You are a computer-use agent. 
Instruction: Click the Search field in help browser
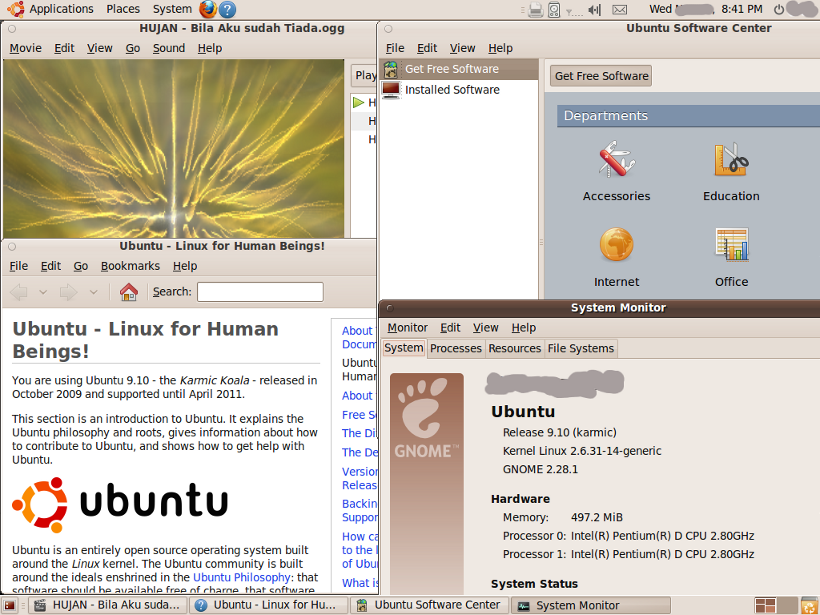tap(260, 292)
